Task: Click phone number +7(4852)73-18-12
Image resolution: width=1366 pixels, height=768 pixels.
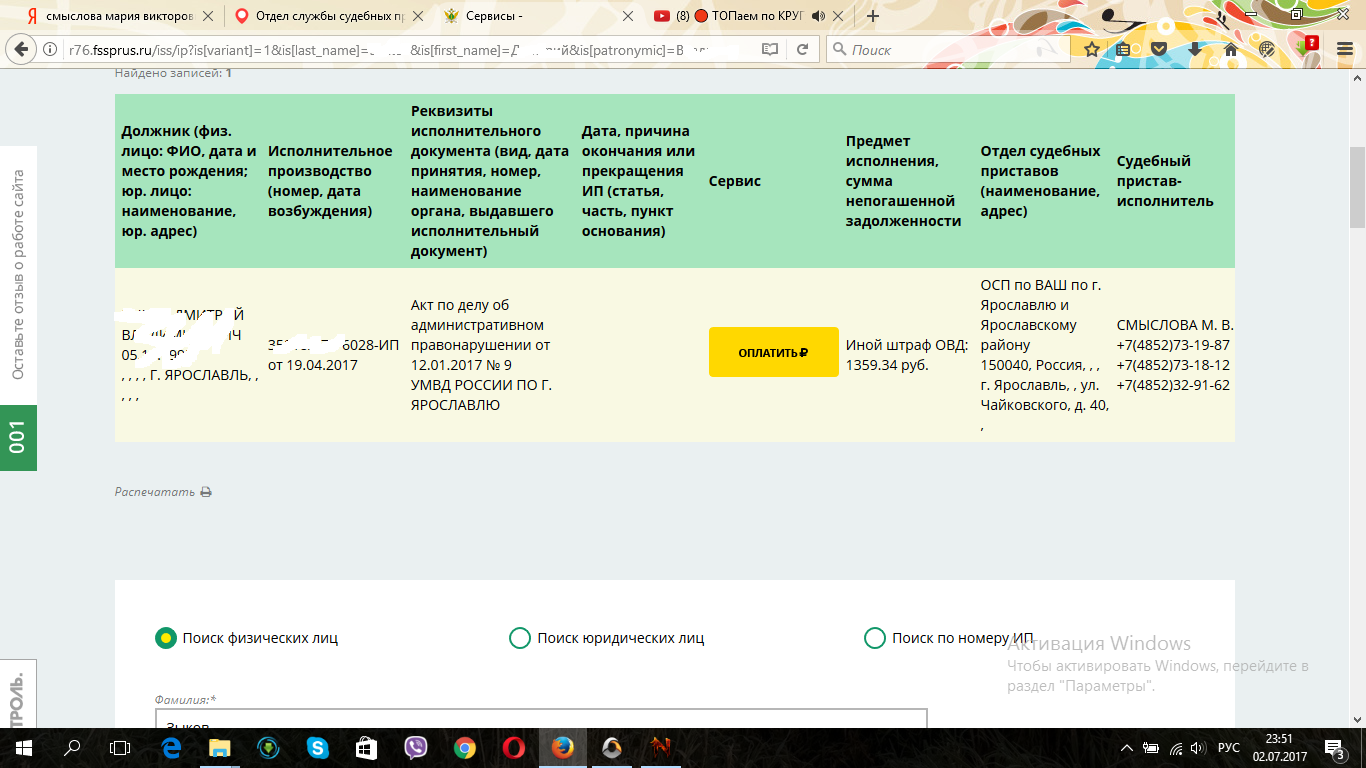Action: [x=1173, y=365]
